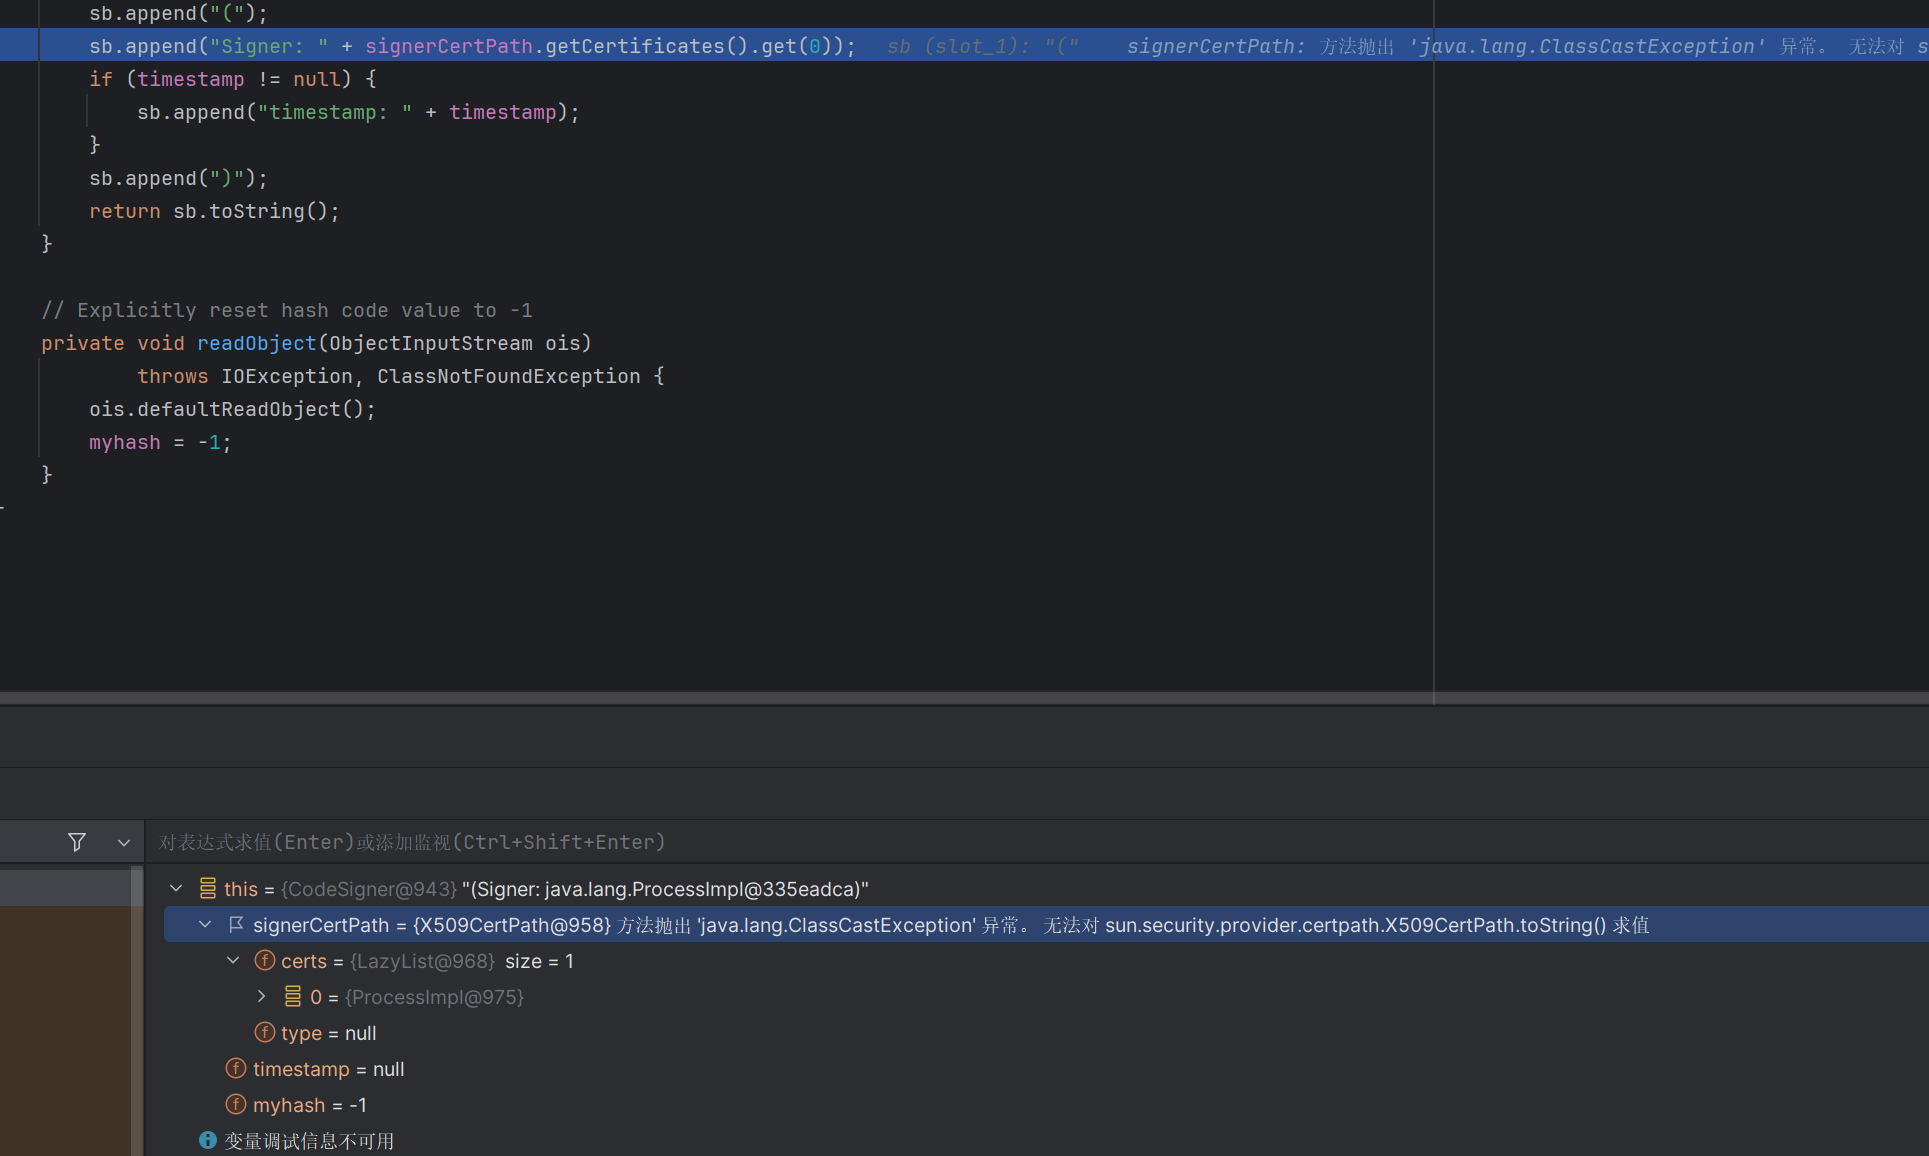Click the object icon beside element 0
Screen dimensions: 1929x1156
tap(293, 996)
